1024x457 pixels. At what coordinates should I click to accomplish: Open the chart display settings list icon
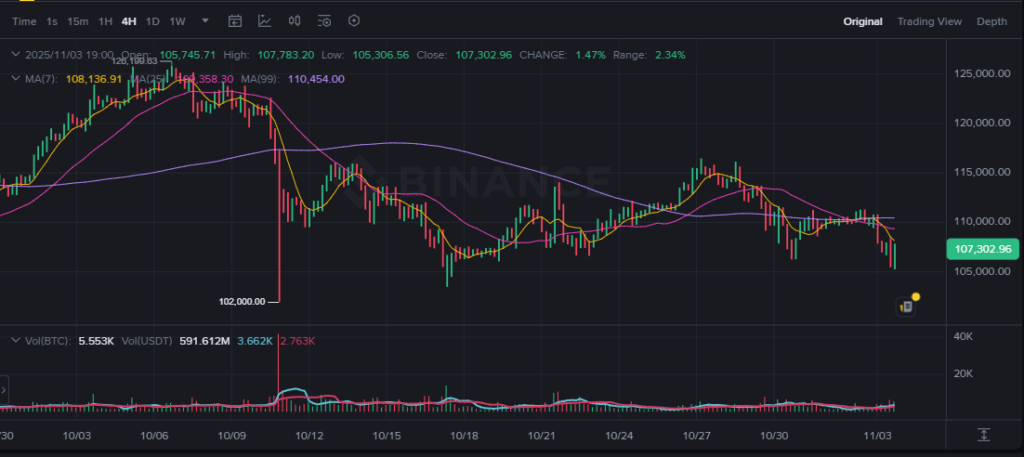(324, 21)
